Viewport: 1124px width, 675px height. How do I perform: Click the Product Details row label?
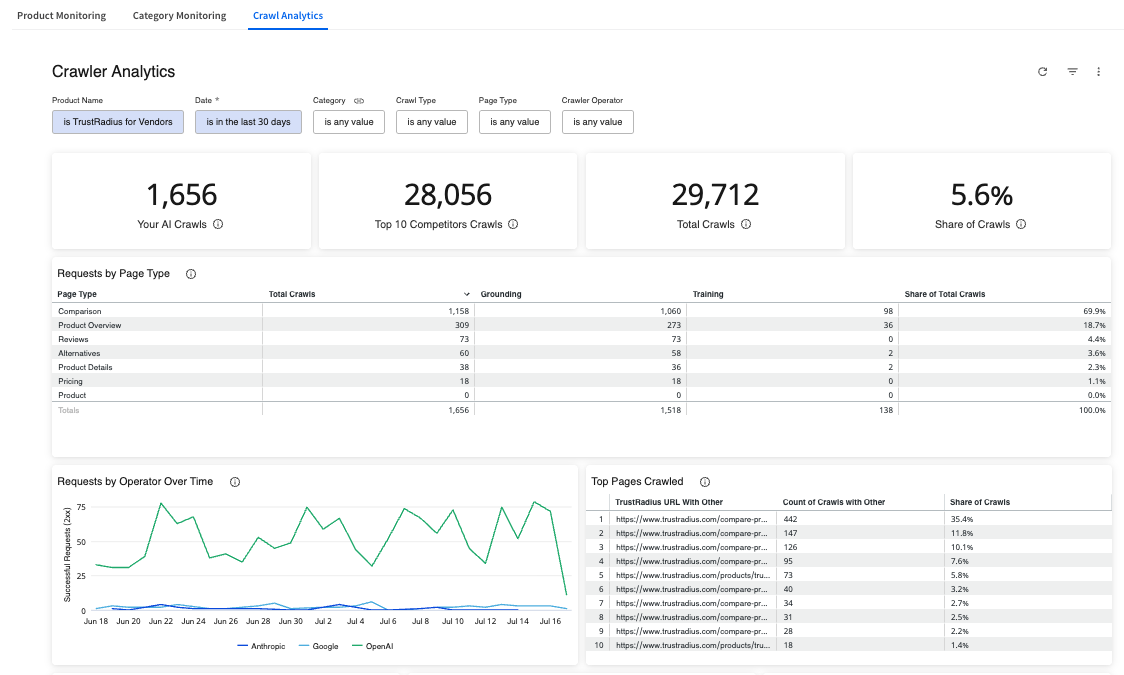coord(85,368)
